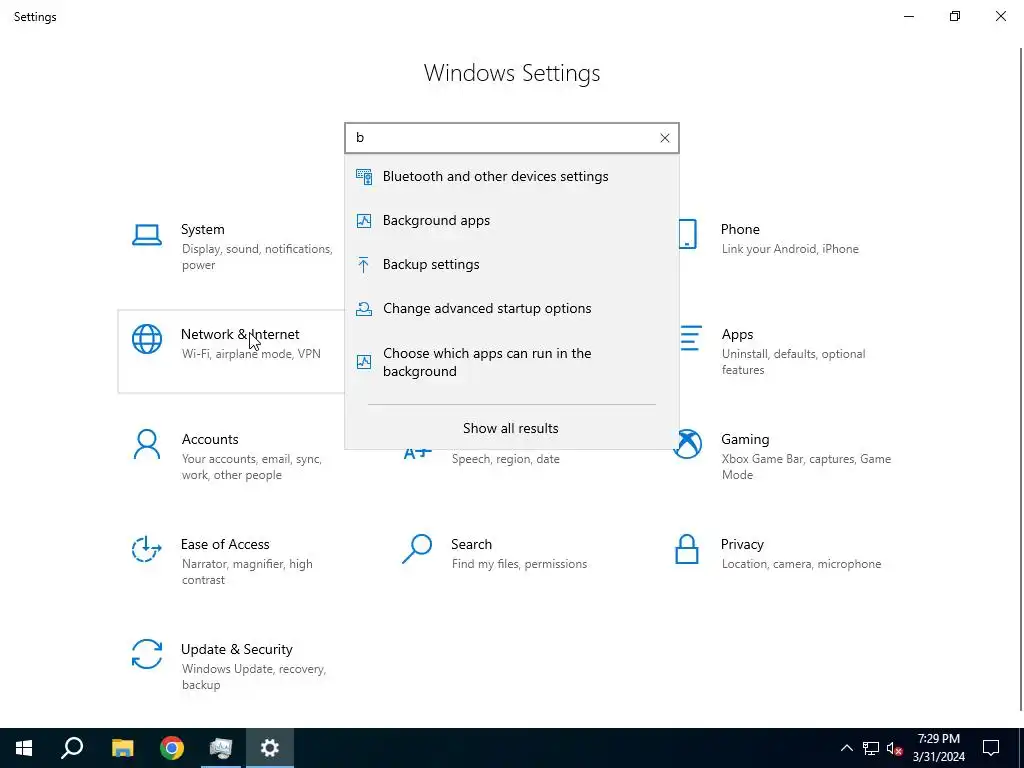Click the Apps list icon
The image size is (1024, 768).
[691, 338]
